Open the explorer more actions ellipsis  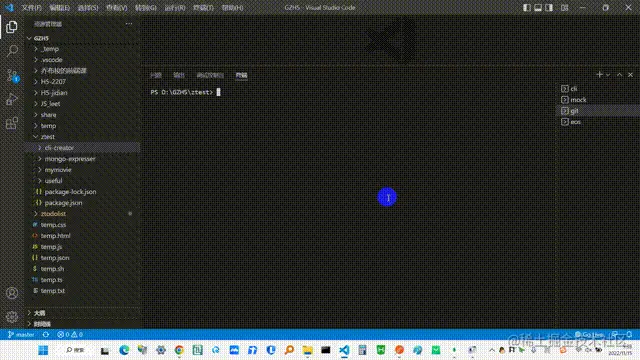pyautogui.click(x=129, y=24)
